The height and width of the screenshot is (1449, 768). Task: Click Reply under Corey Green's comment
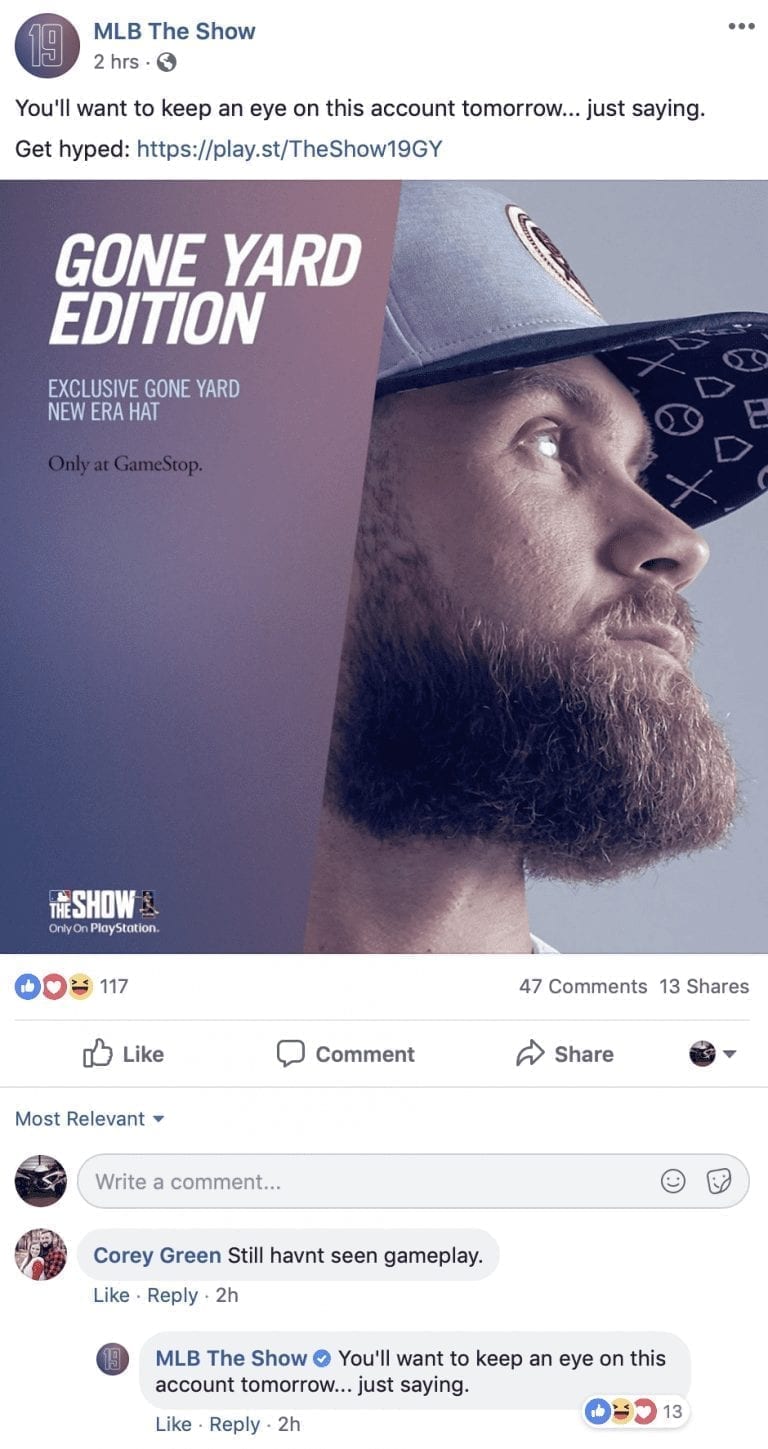point(172,1295)
